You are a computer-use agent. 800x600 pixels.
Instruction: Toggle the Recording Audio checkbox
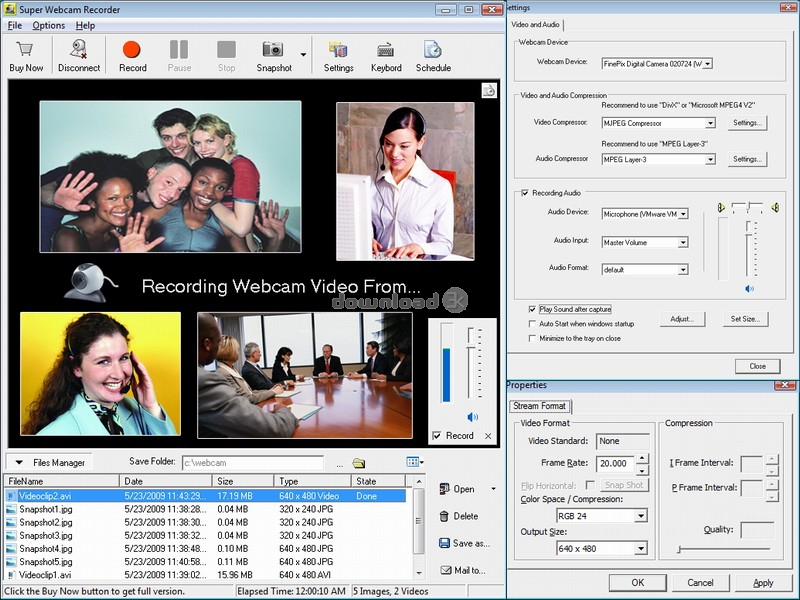click(x=524, y=193)
